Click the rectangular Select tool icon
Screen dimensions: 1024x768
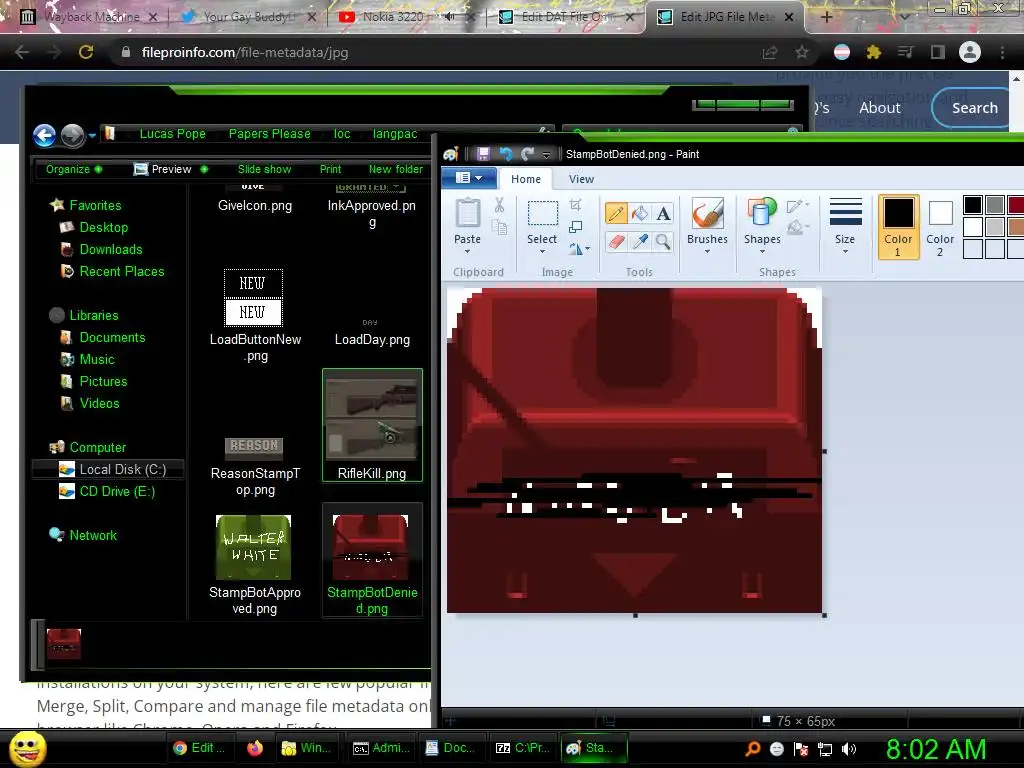(543, 214)
